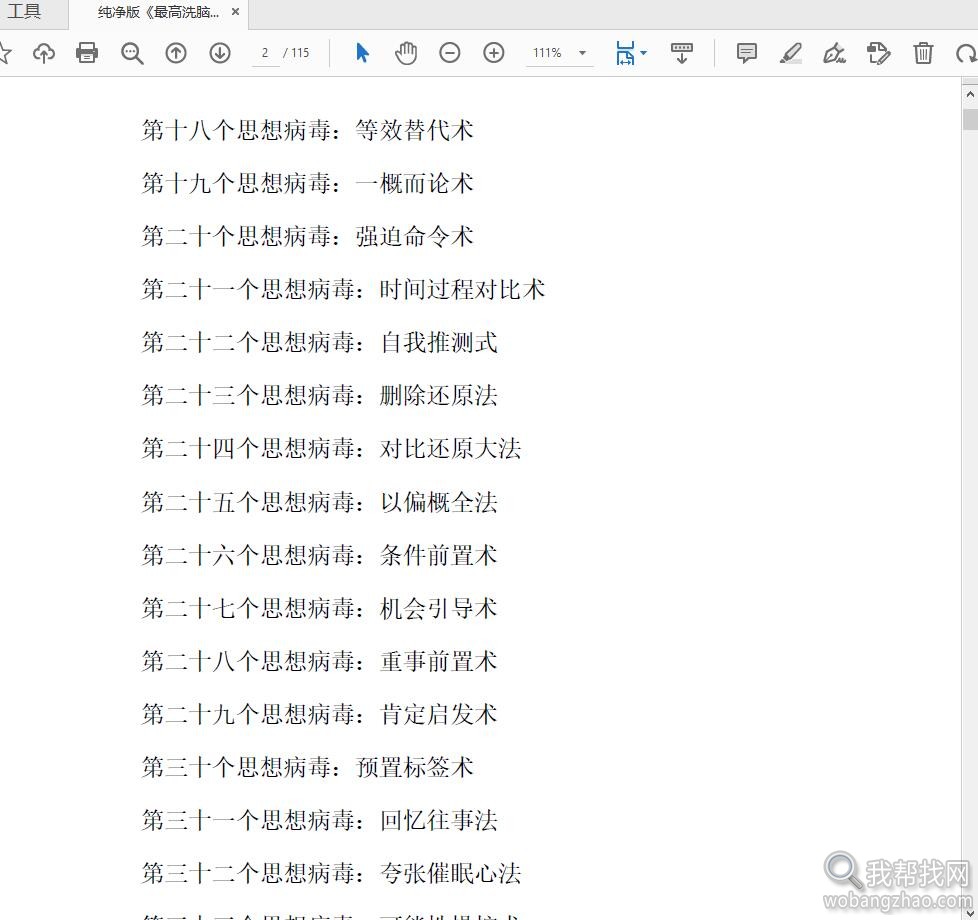Add a sticky note comment

747,53
